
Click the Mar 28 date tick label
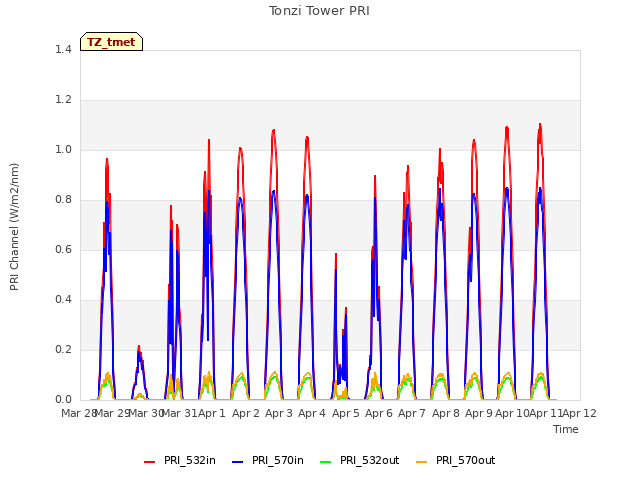79,413
